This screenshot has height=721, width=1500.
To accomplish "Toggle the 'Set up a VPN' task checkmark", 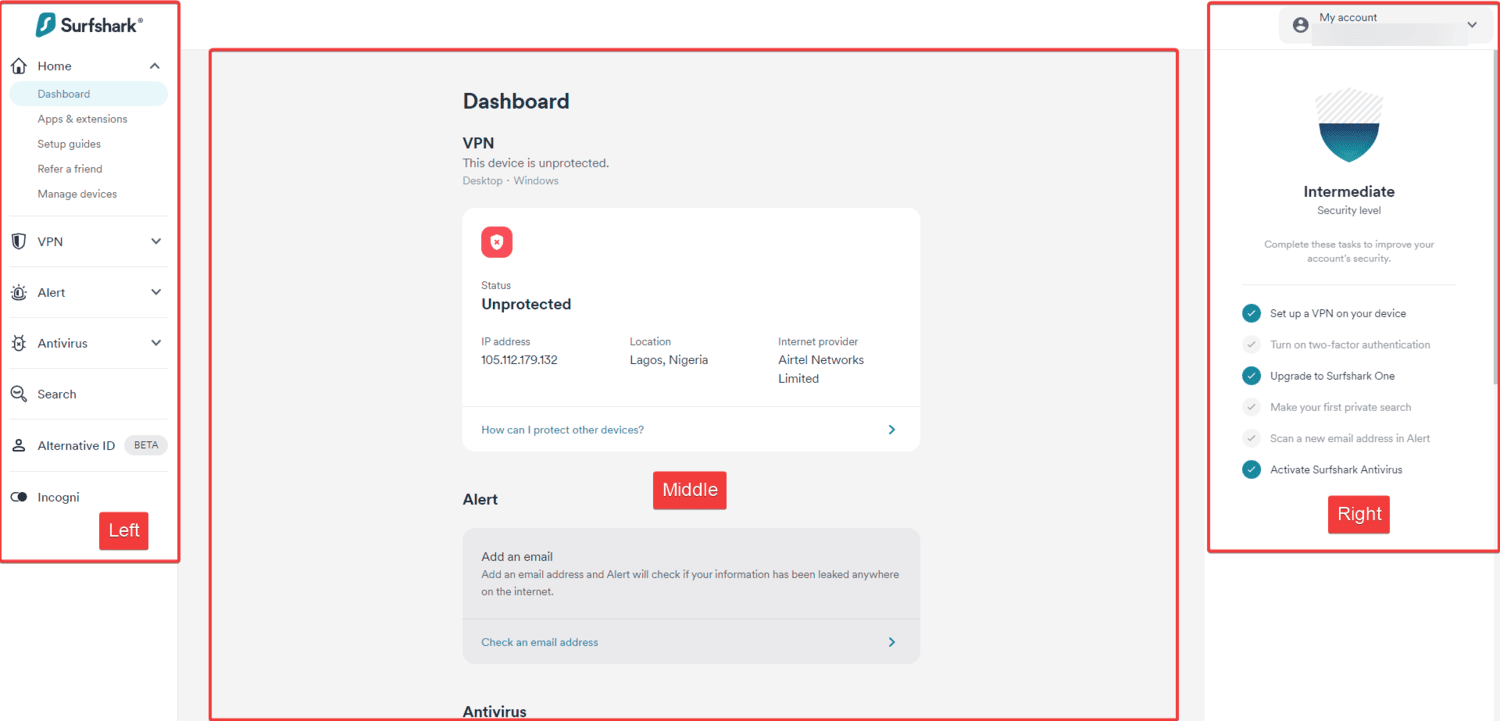I will pos(1251,313).
